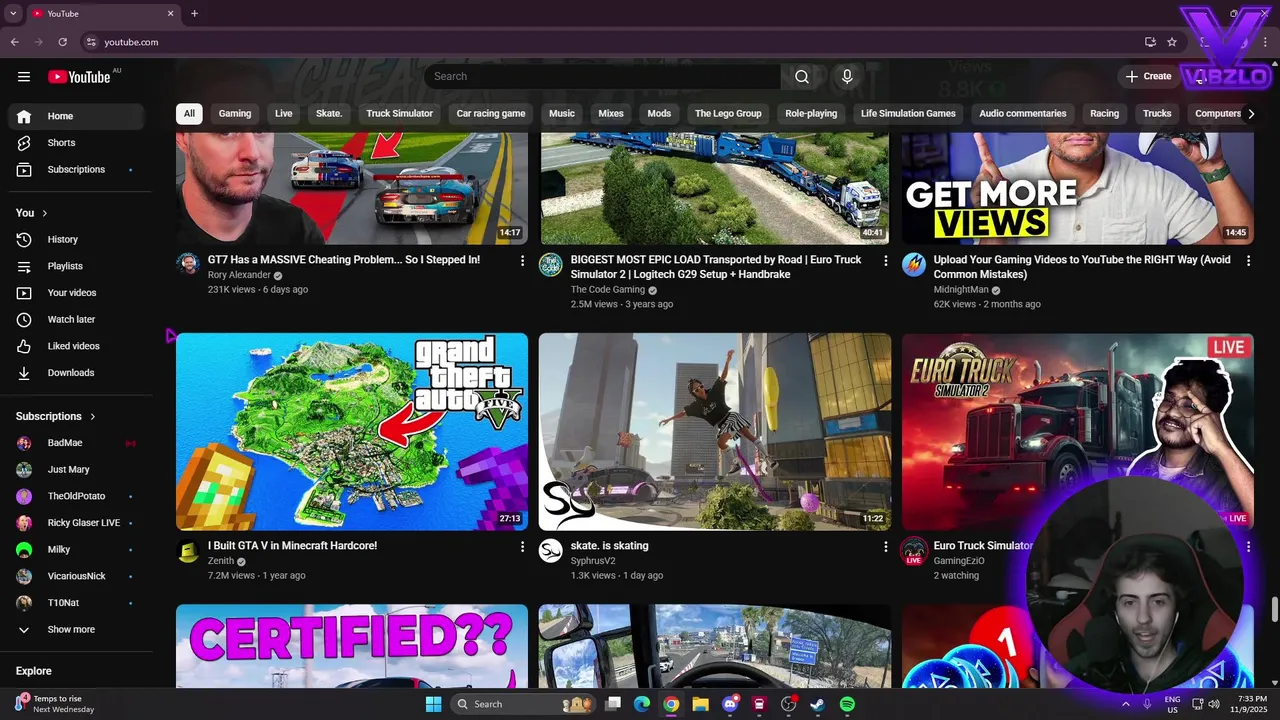This screenshot has width=1280, height=720.
Task: Open Subscriptions in the sidebar
Action: (76, 170)
